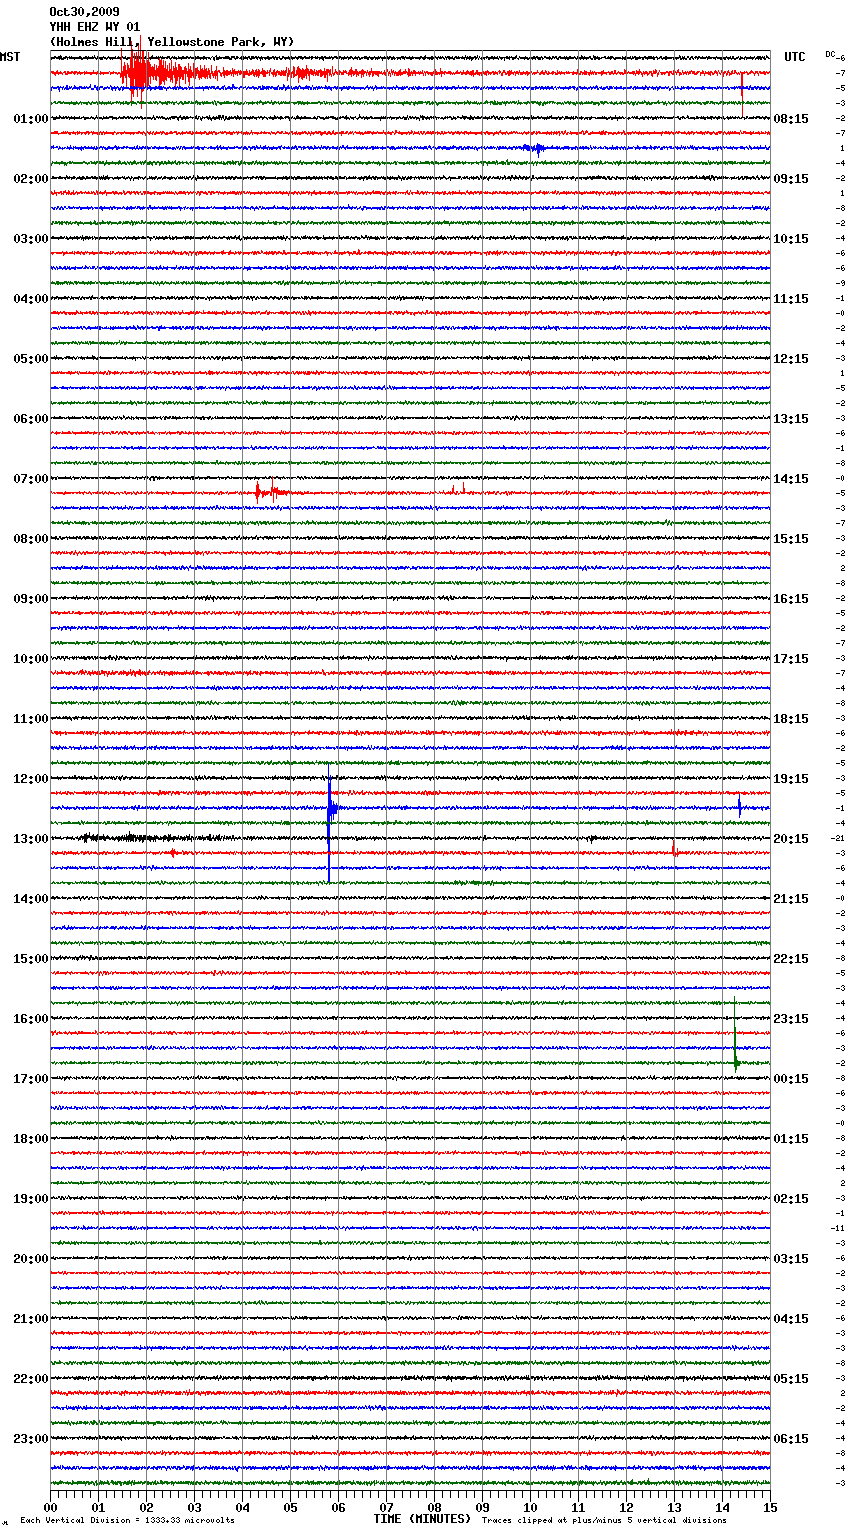Screen dimensions: 850x1534
Task: Select the 17:00 MST row label
Action: (x=30, y=1079)
